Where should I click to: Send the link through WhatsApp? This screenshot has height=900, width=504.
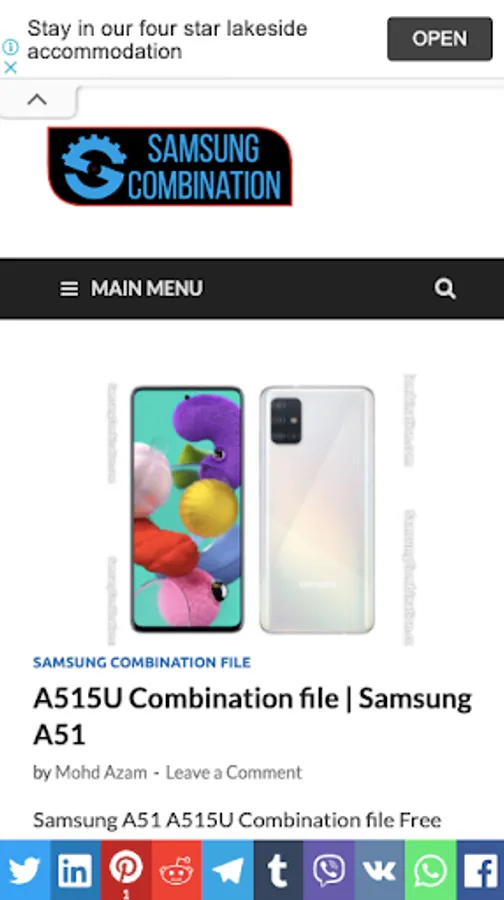pos(431,870)
